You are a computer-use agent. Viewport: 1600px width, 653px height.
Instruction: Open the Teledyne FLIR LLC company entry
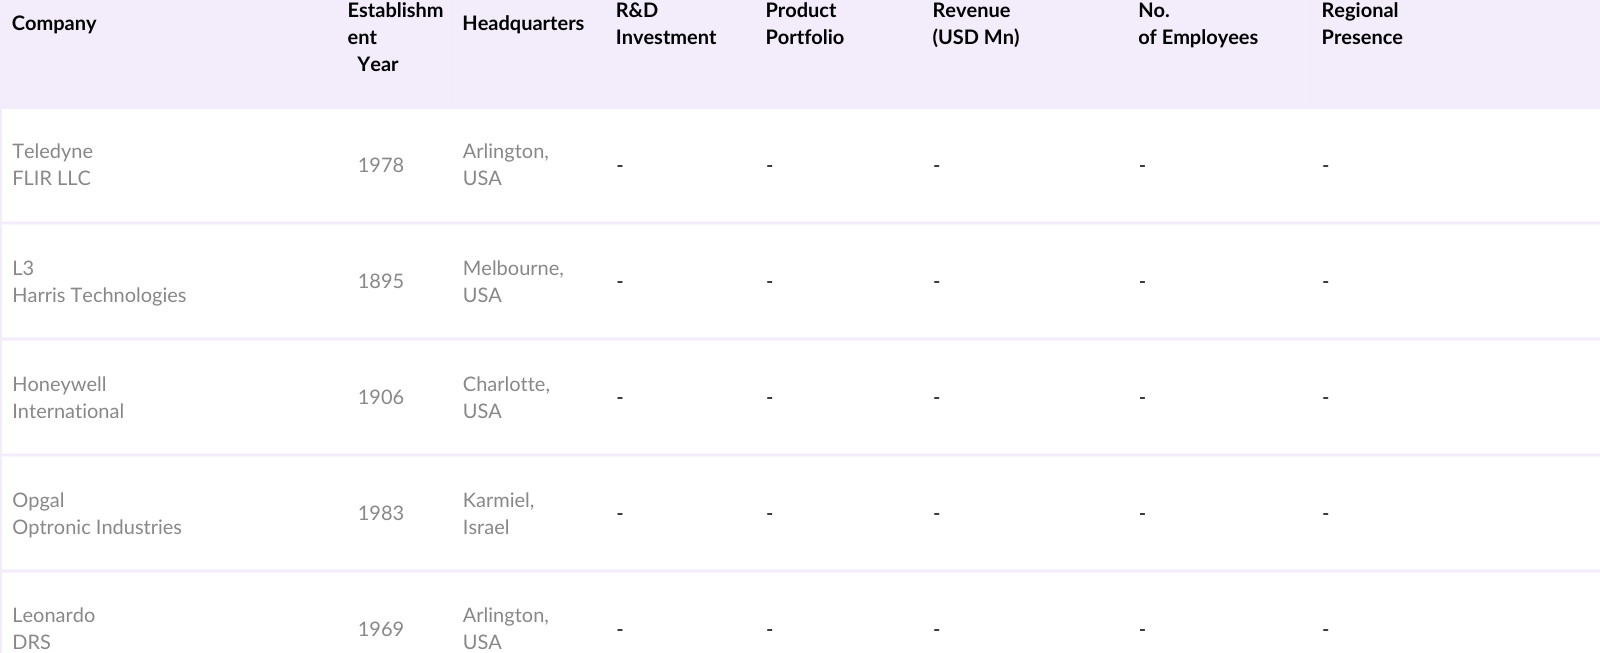(x=52, y=164)
